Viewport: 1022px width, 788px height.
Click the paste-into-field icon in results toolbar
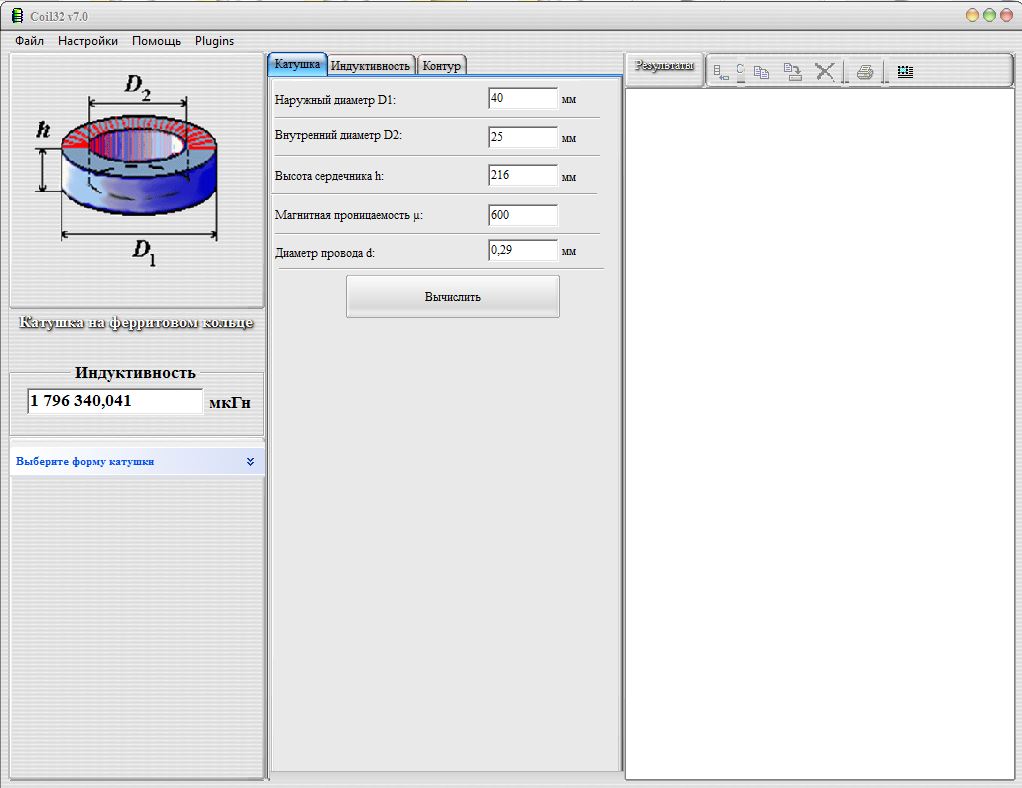[x=792, y=72]
